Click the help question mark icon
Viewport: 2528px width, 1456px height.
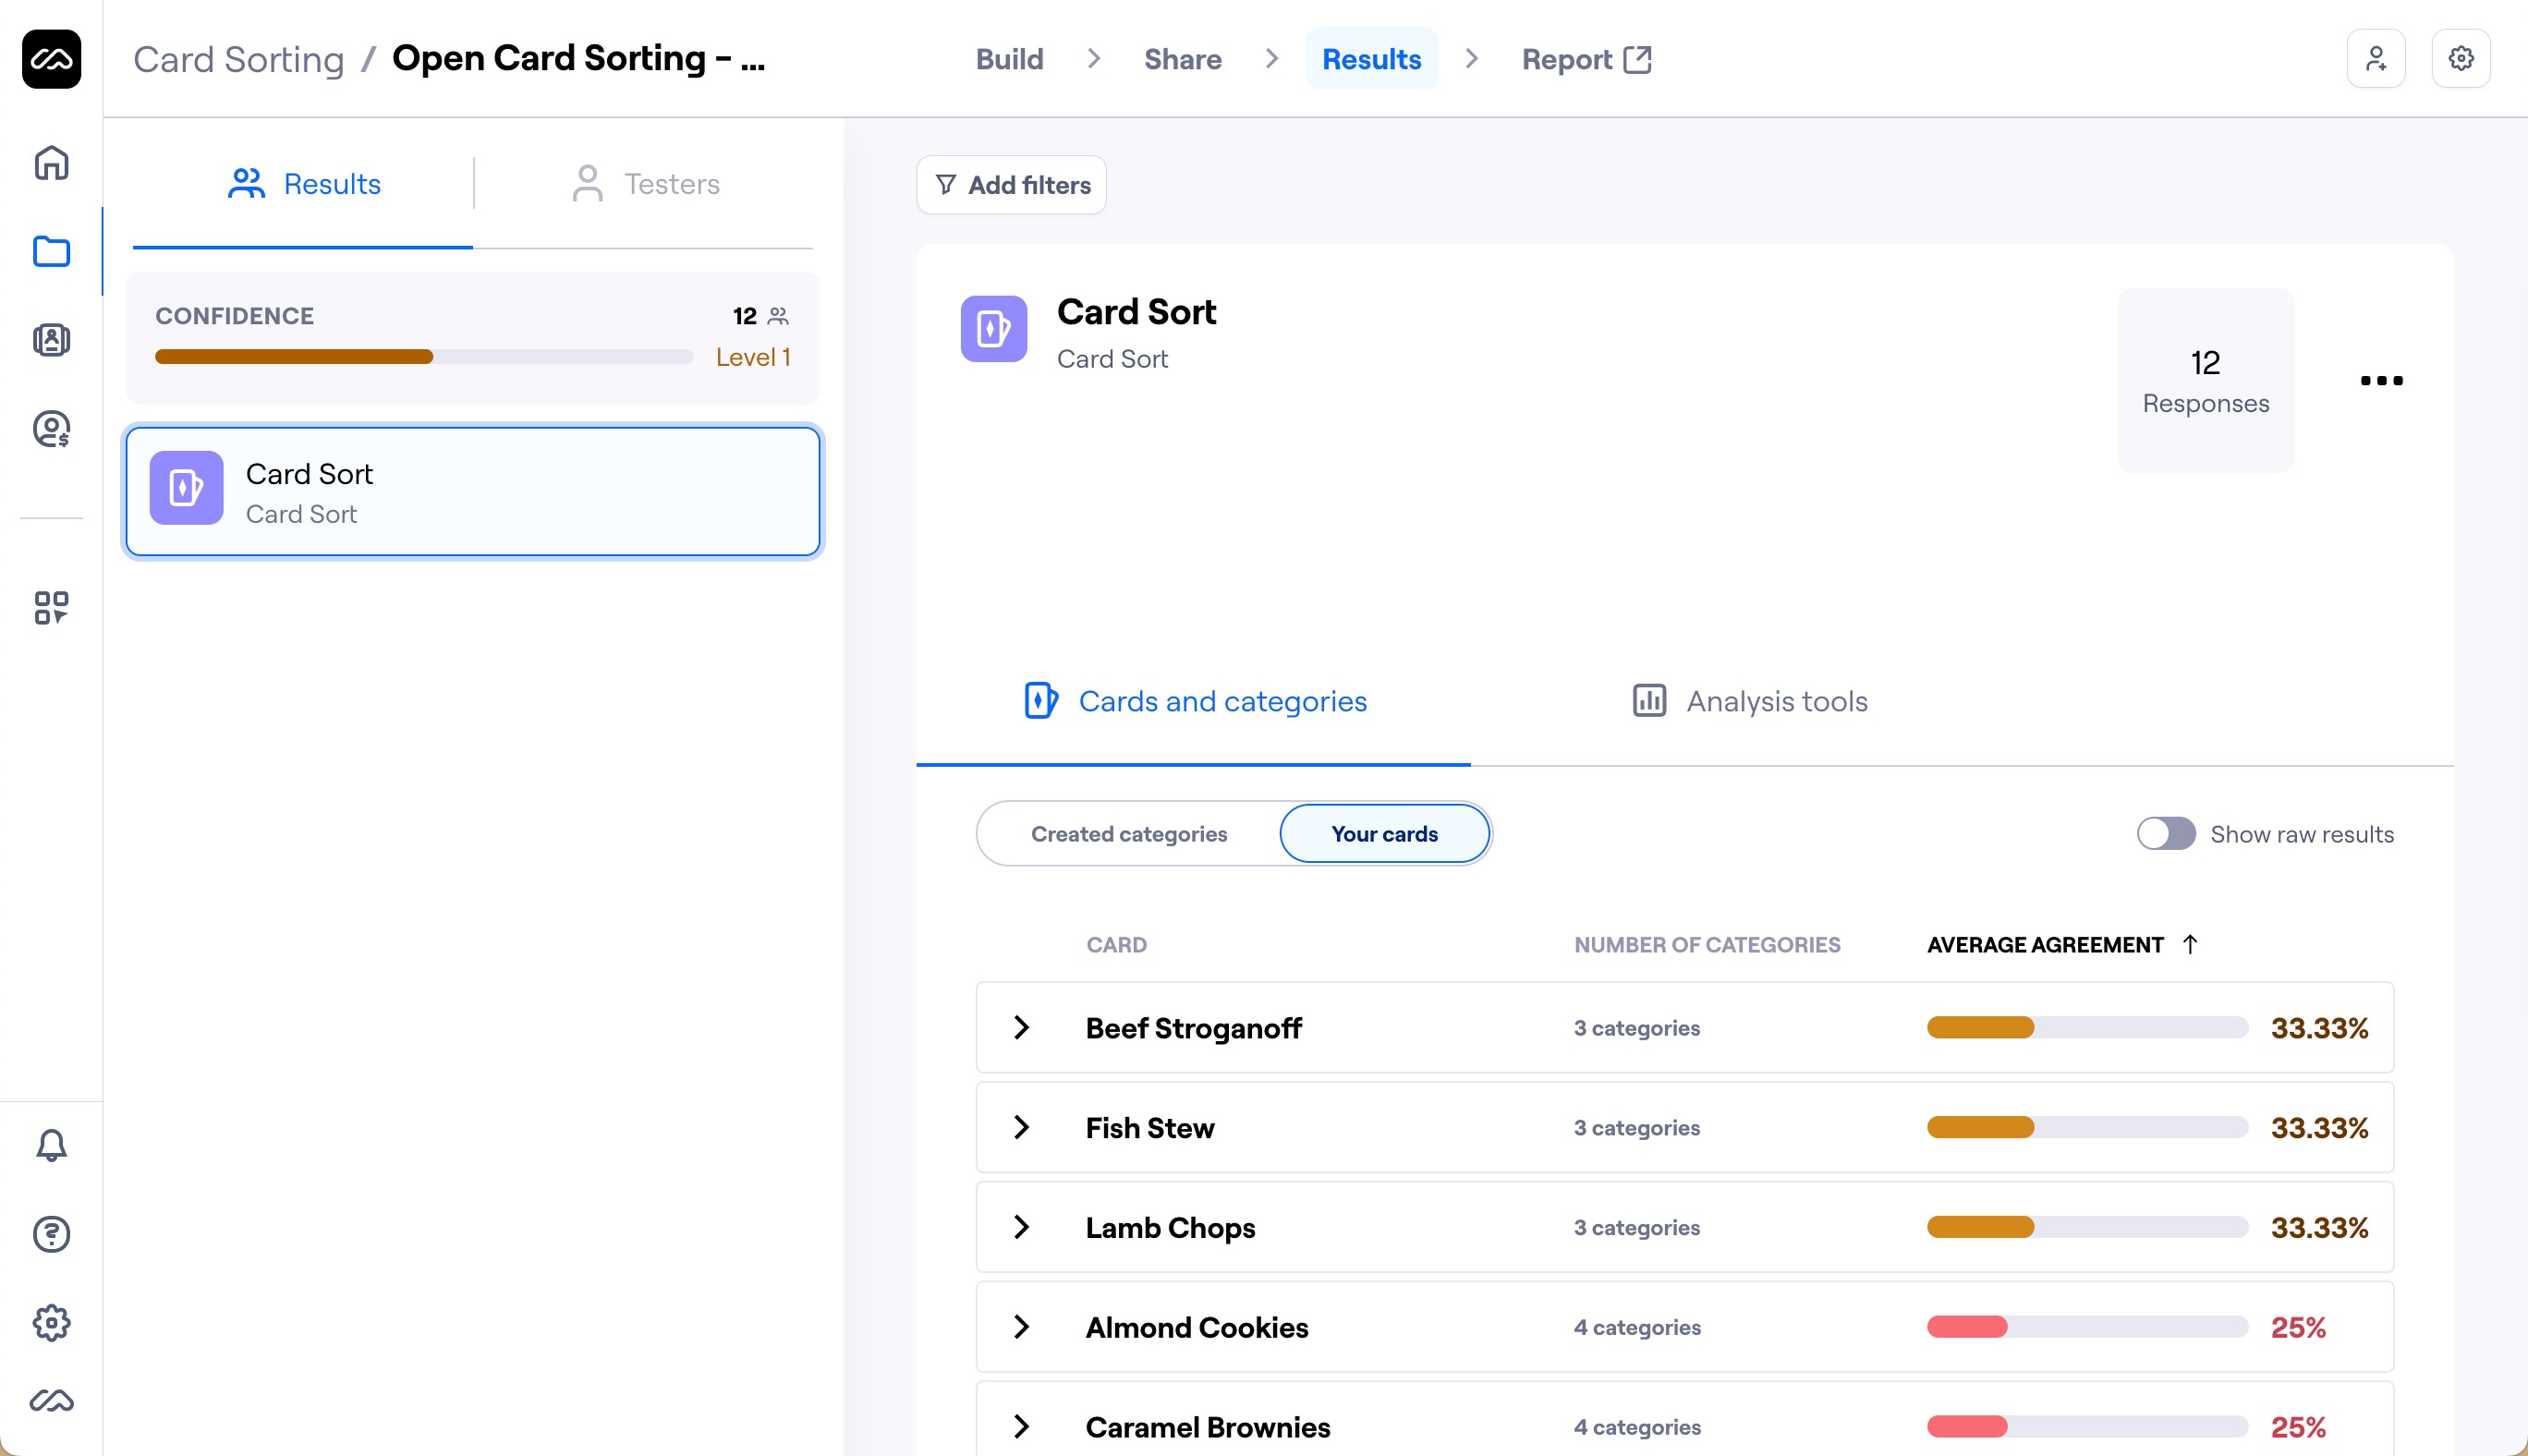51,1234
